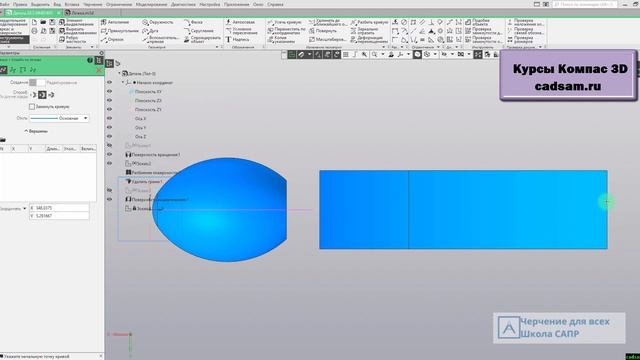Viewport: 640px width, 360px height.
Task: Select the Отрезок line tool
Action: point(112,40)
